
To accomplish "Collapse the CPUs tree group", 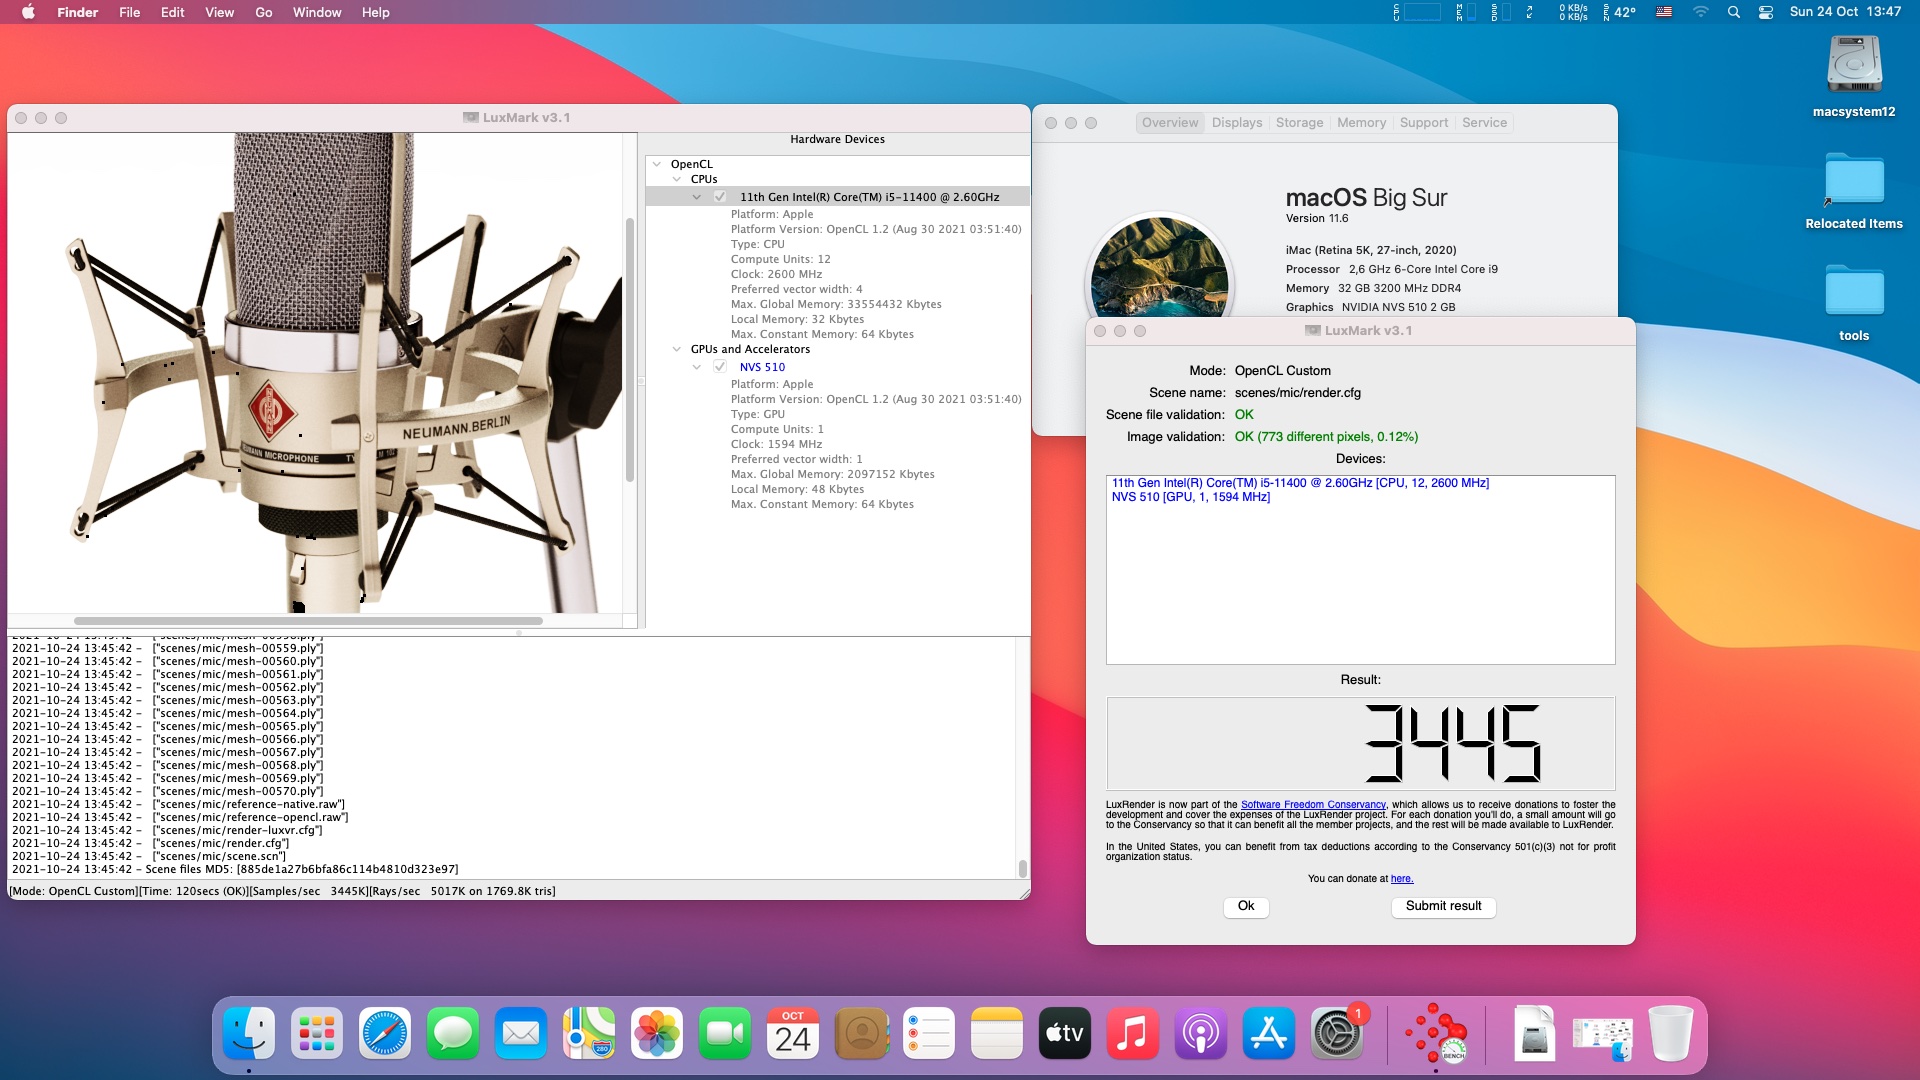I will (677, 179).
